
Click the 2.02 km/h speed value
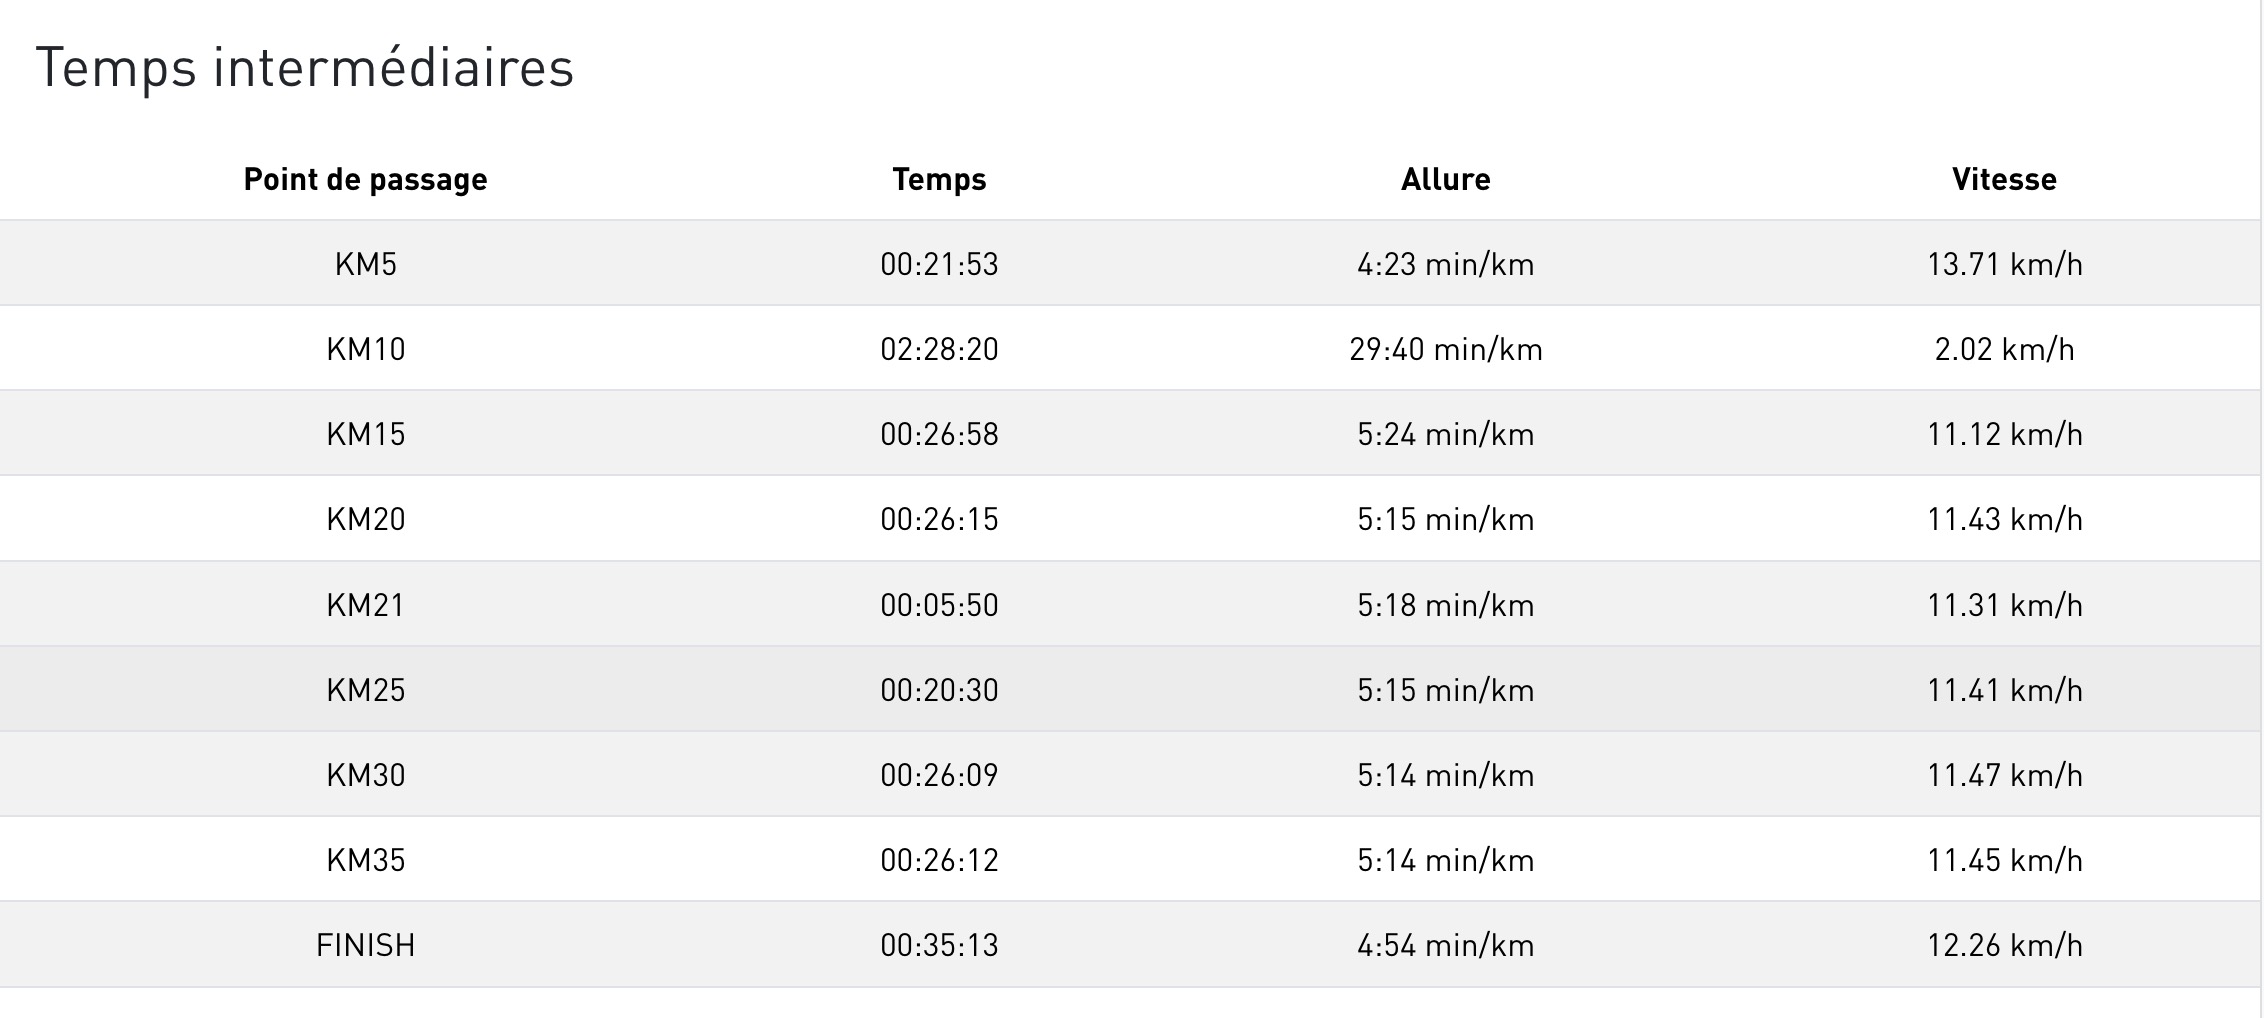2004,349
